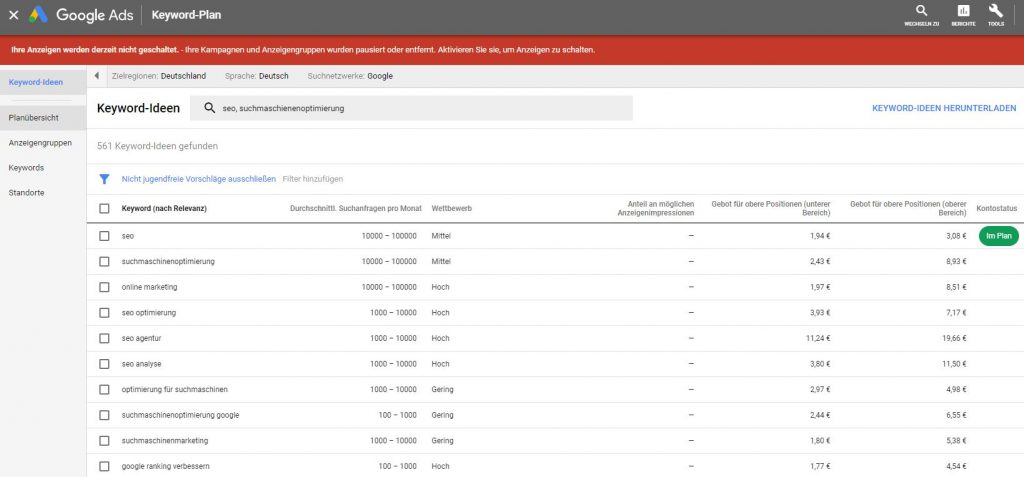Sort by Gebot (oberer Bereich) column

coord(908,208)
